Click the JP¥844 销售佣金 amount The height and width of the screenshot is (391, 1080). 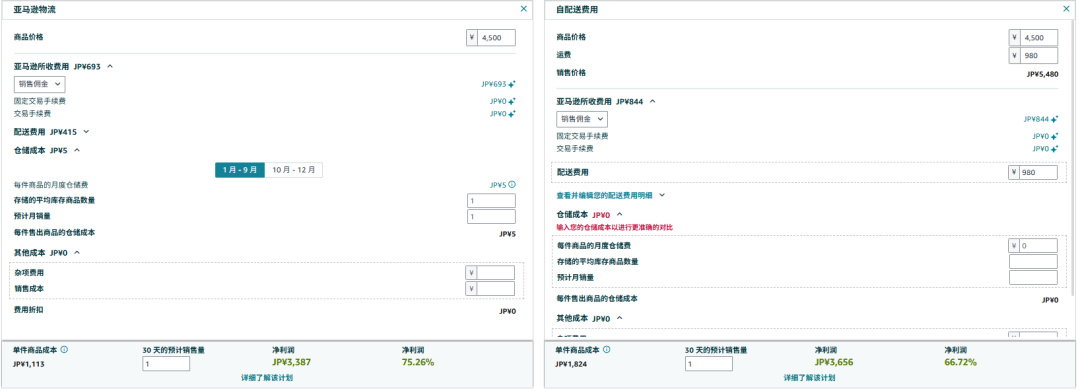pos(1036,119)
